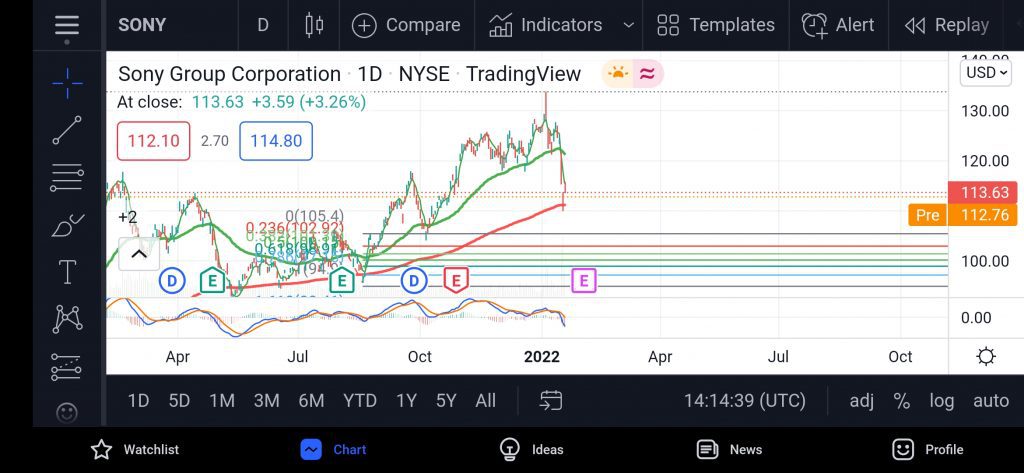Set range to 5D
1024x473 pixels.
pyautogui.click(x=179, y=400)
